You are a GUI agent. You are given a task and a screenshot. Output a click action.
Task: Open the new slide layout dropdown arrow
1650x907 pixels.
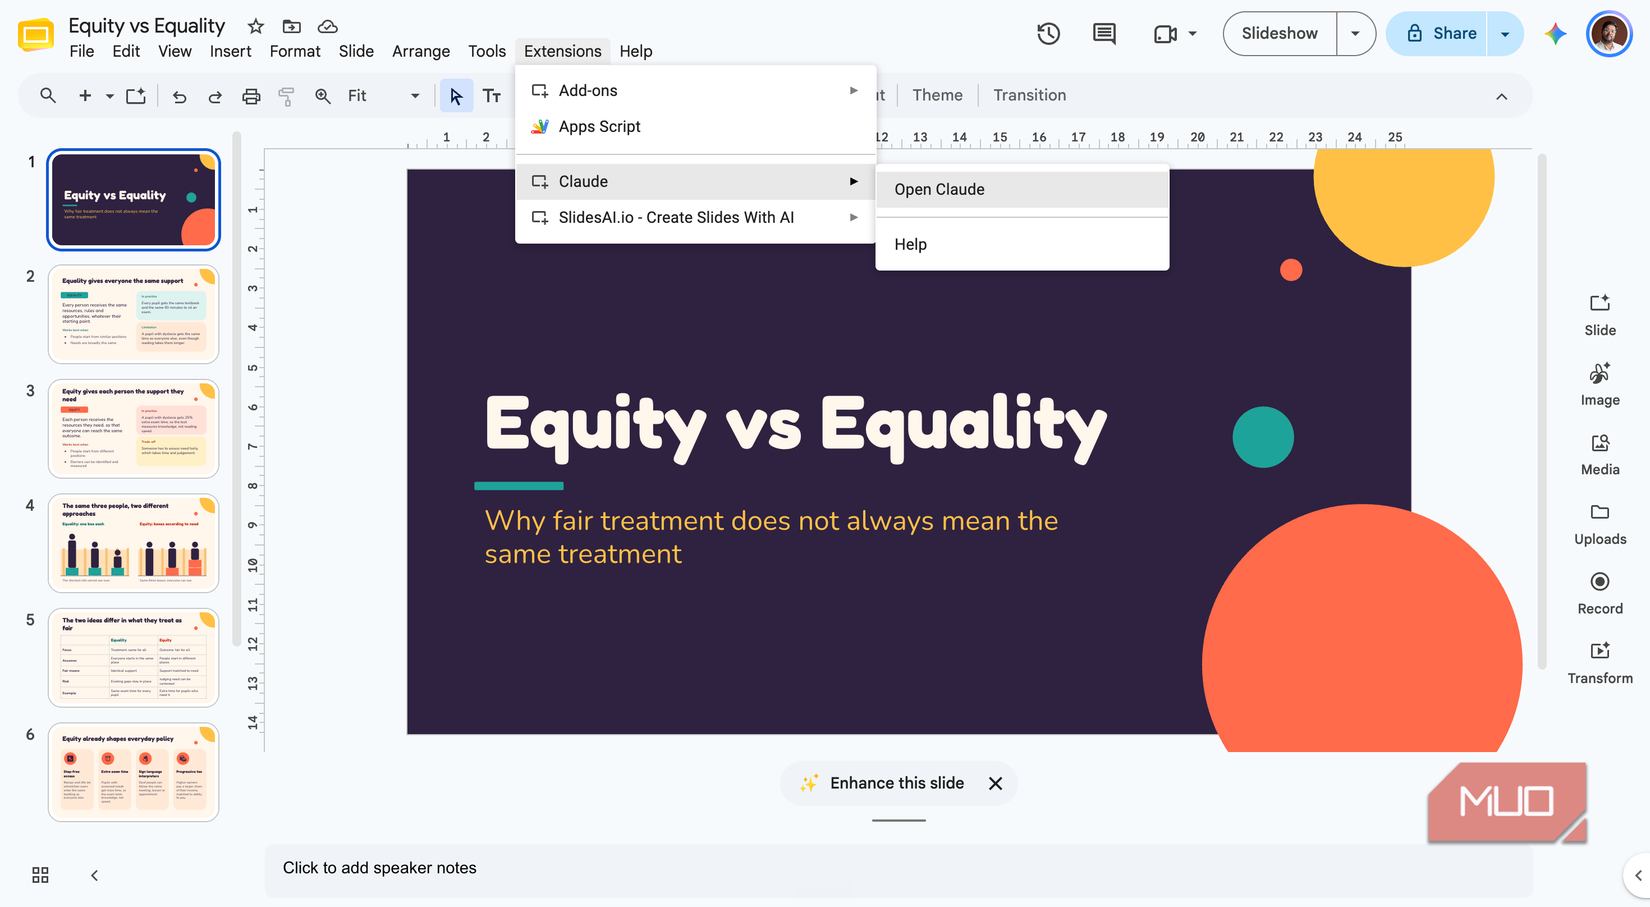[109, 96]
